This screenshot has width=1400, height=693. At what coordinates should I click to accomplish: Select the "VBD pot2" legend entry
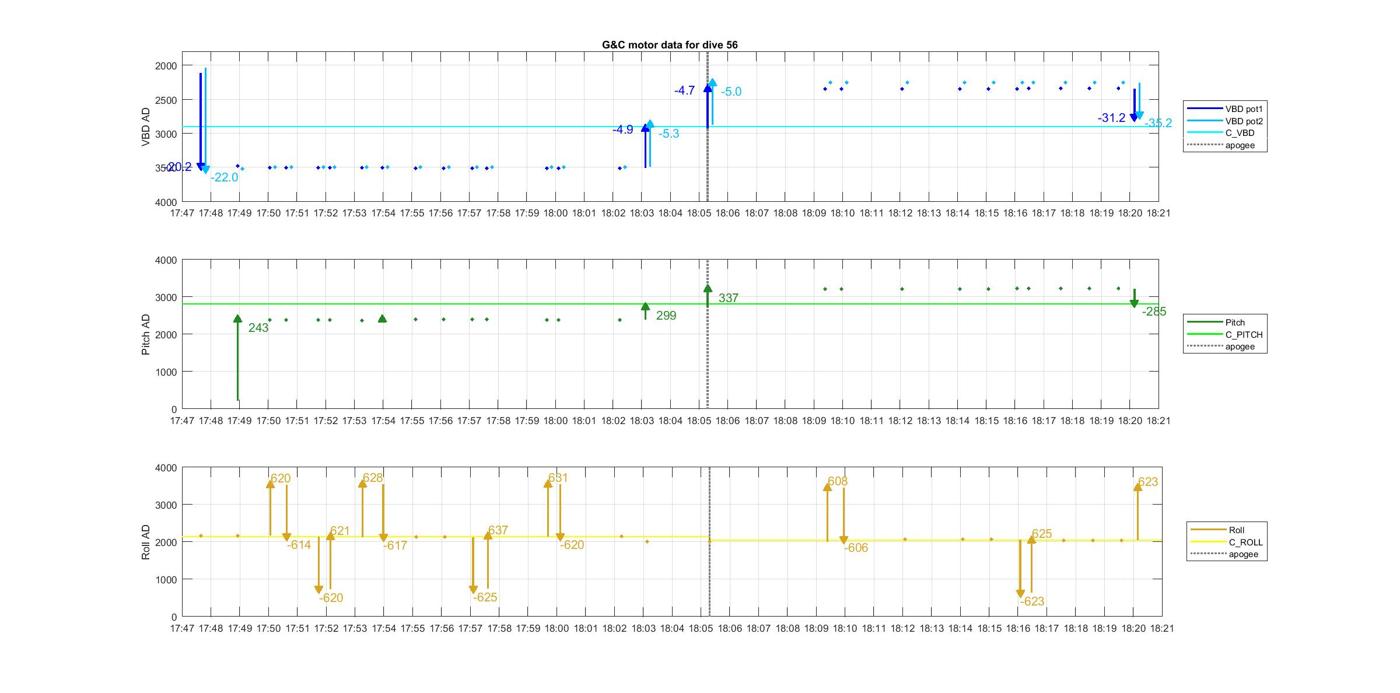[x=1245, y=120]
